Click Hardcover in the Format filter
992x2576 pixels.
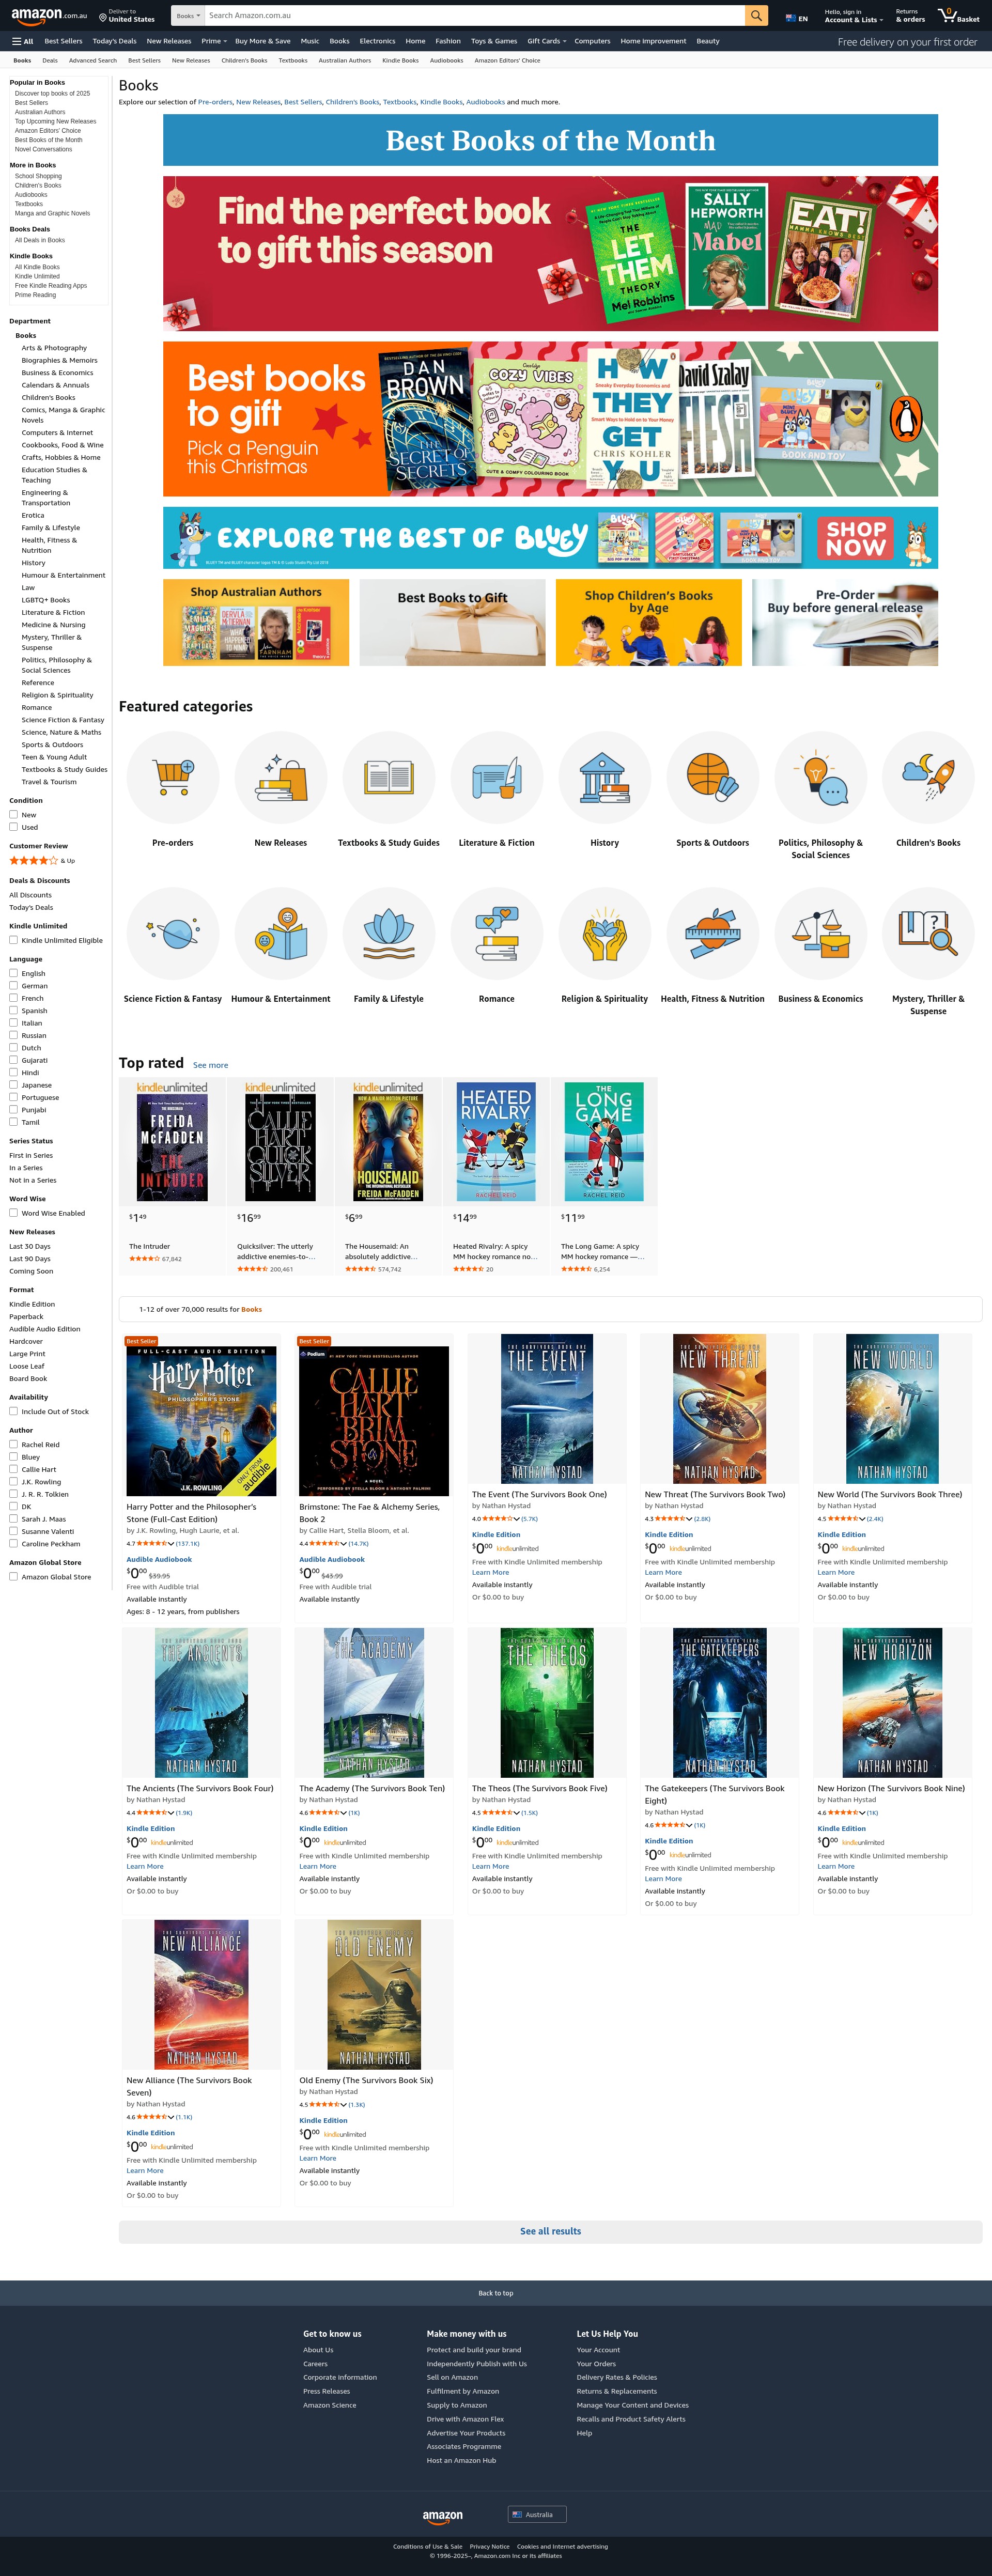tap(26, 1341)
